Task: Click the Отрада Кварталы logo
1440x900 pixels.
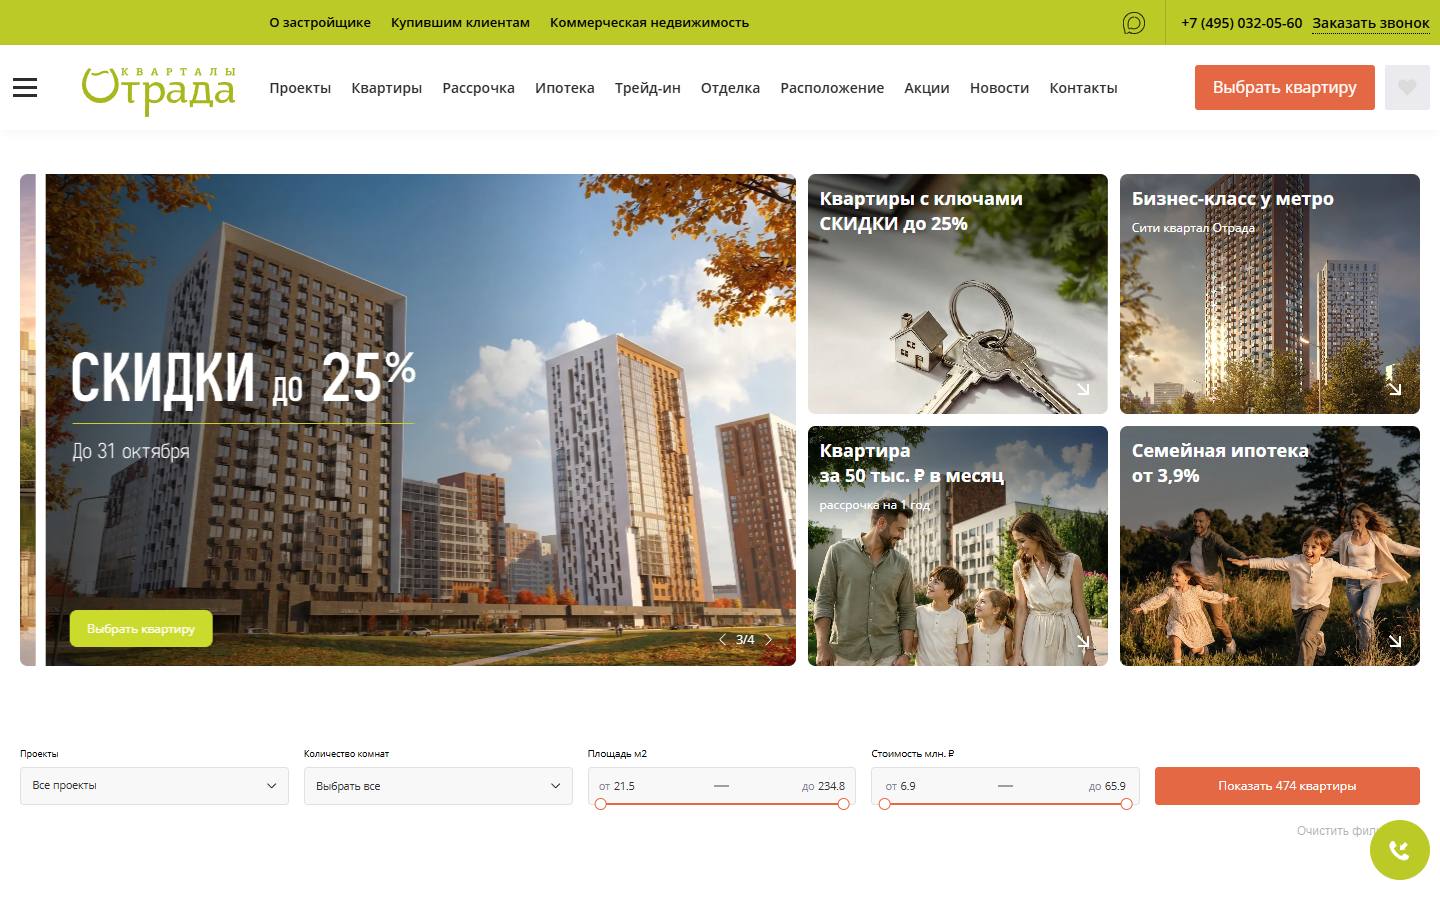Action: [158, 90]
